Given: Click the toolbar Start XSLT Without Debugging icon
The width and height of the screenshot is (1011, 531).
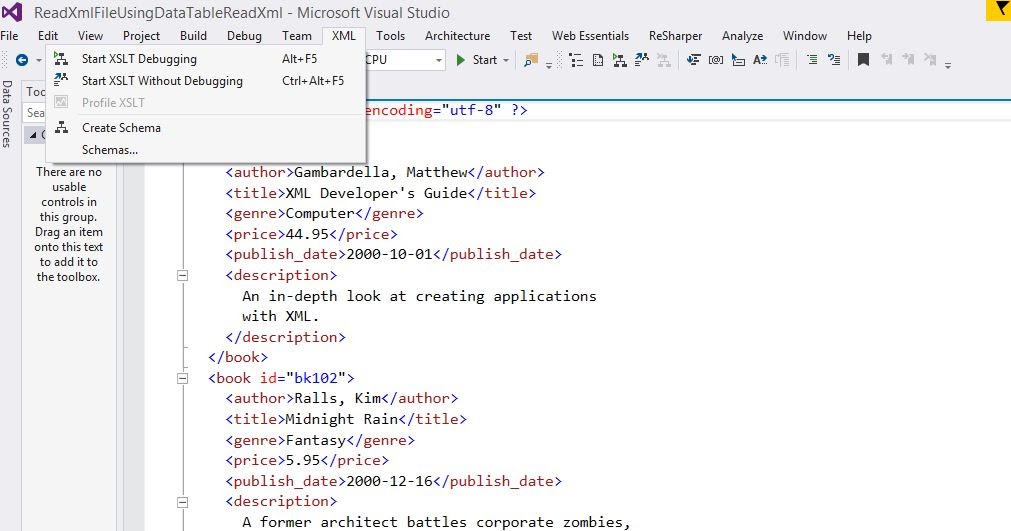Looking at the screenshot, I should pos(642,60).
